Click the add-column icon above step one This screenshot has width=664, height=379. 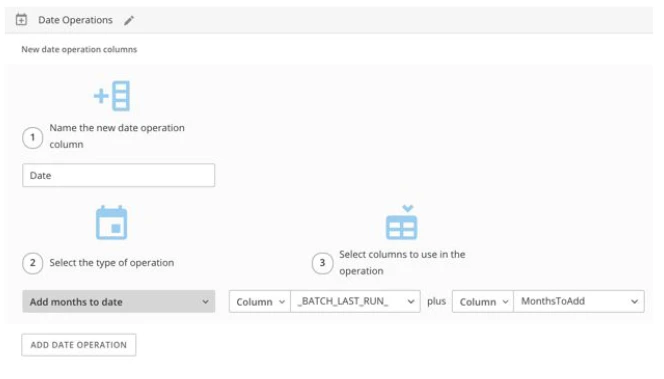click(112, 96)
